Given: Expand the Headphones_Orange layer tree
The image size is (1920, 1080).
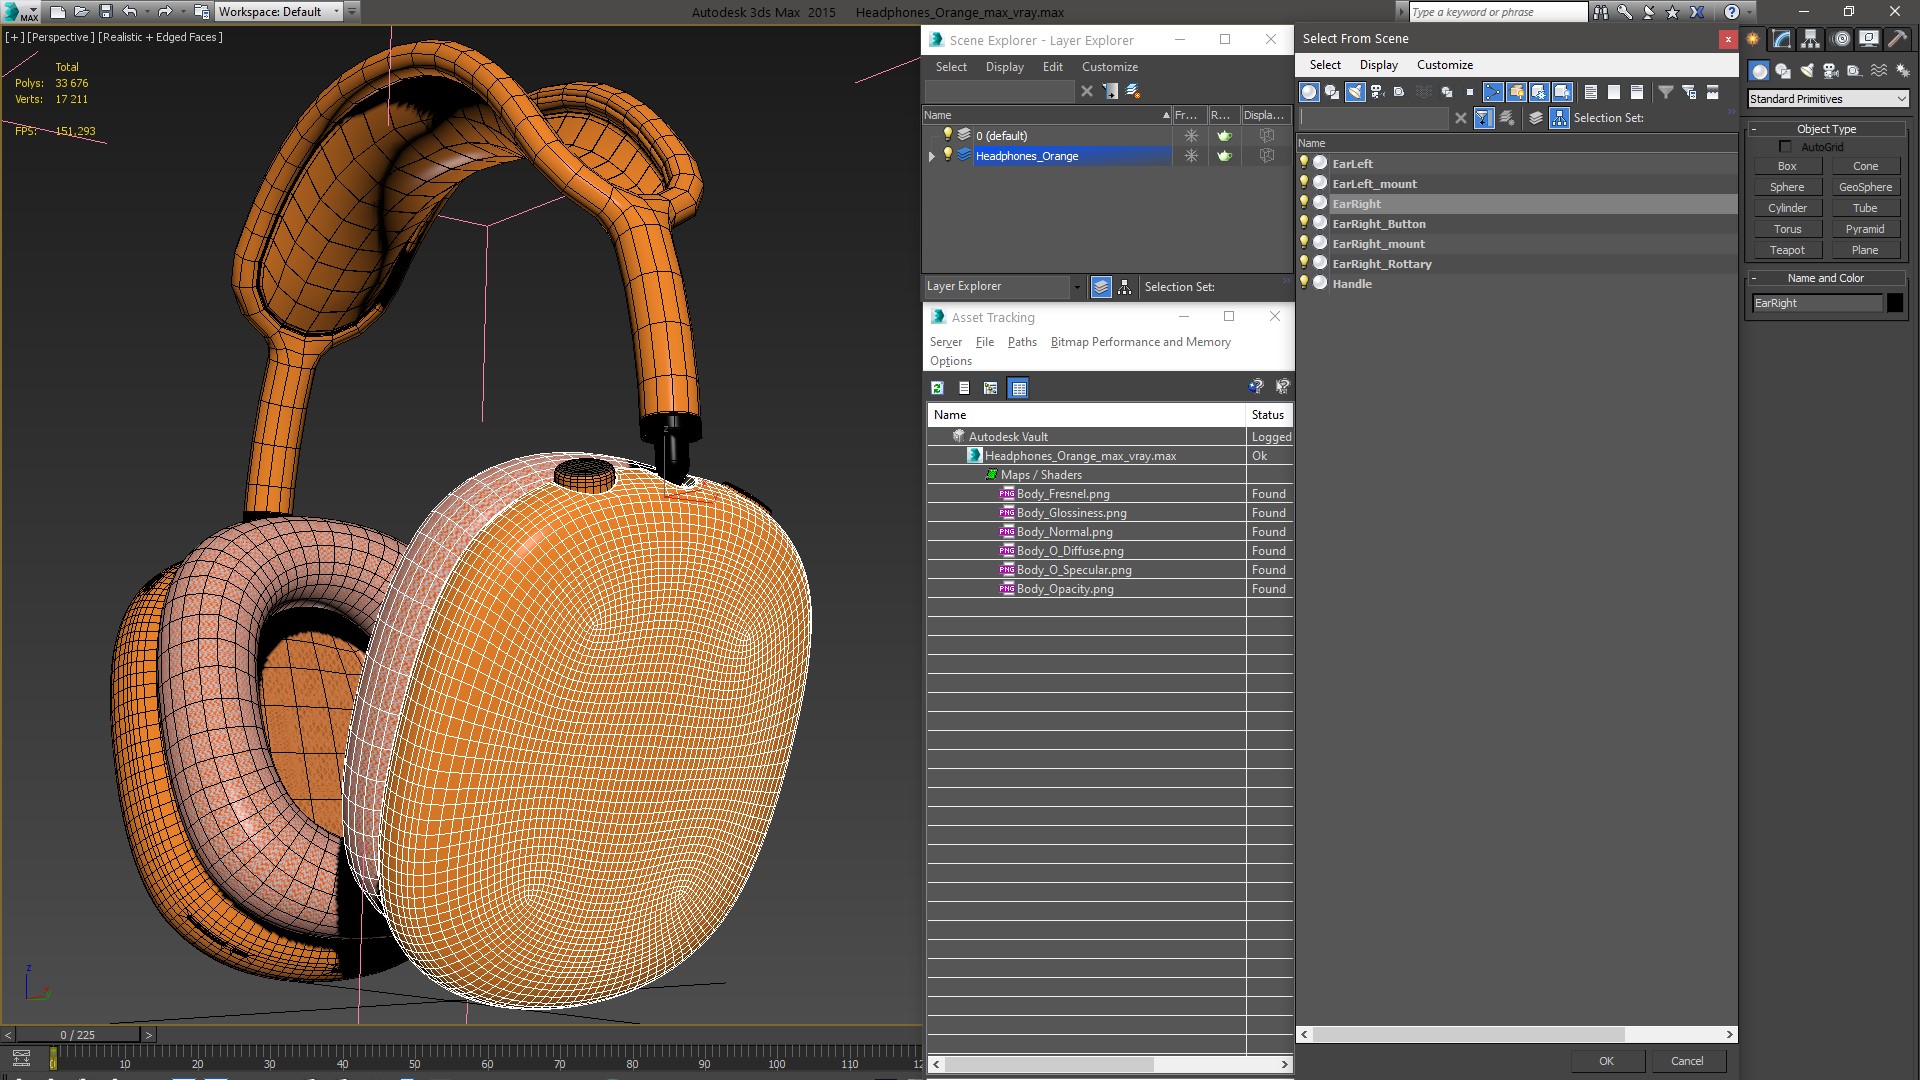Looking at the screenshot, I should coord(932,156).
